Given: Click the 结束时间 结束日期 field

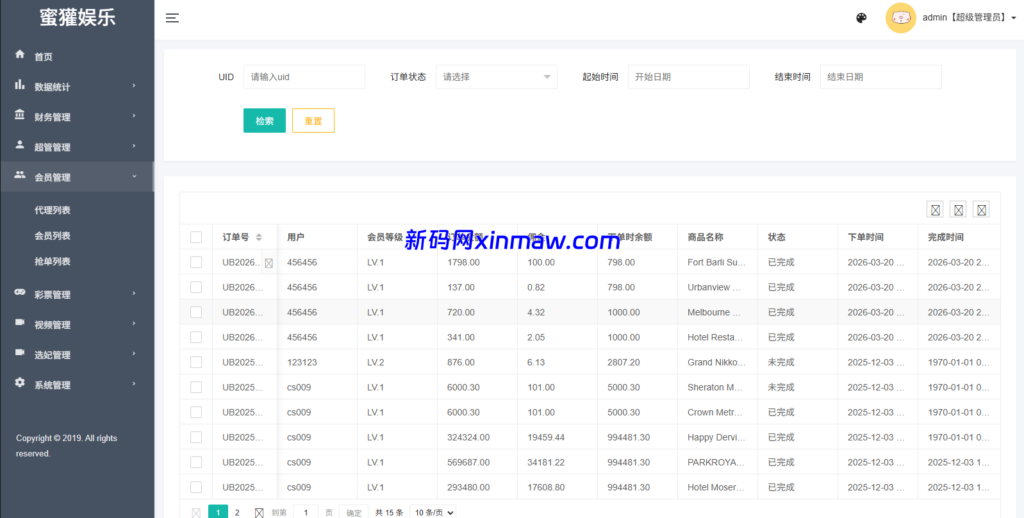Looking at the screenshot, I should click(x=881, y=76).
